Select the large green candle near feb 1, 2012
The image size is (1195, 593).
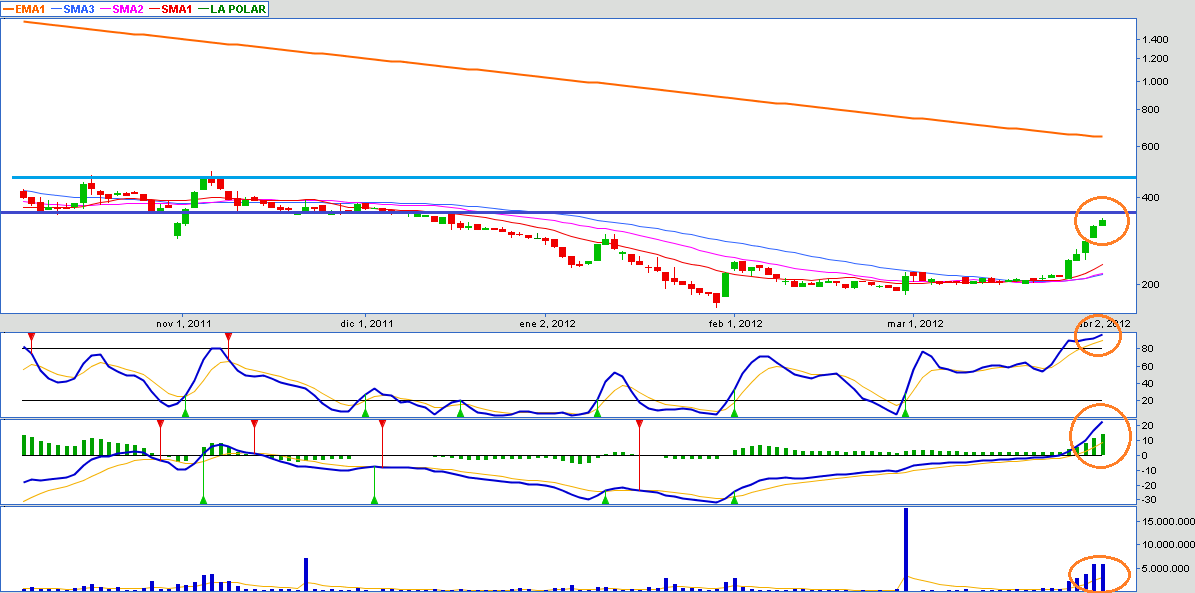pos(725,286)
